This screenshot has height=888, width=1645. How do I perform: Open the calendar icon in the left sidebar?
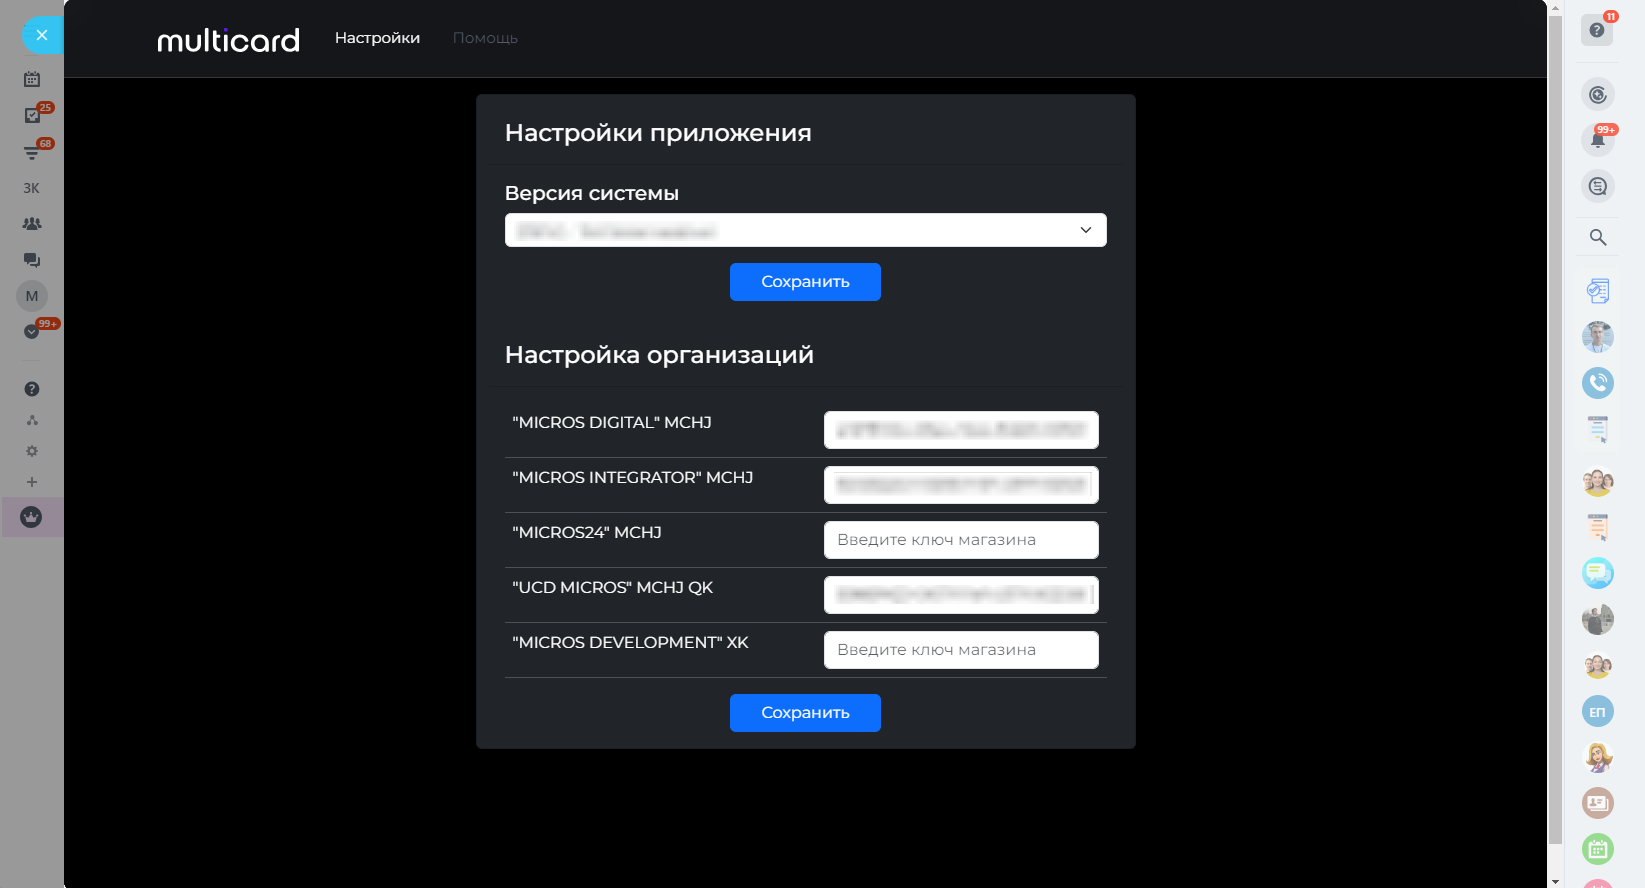pos(32,79)
